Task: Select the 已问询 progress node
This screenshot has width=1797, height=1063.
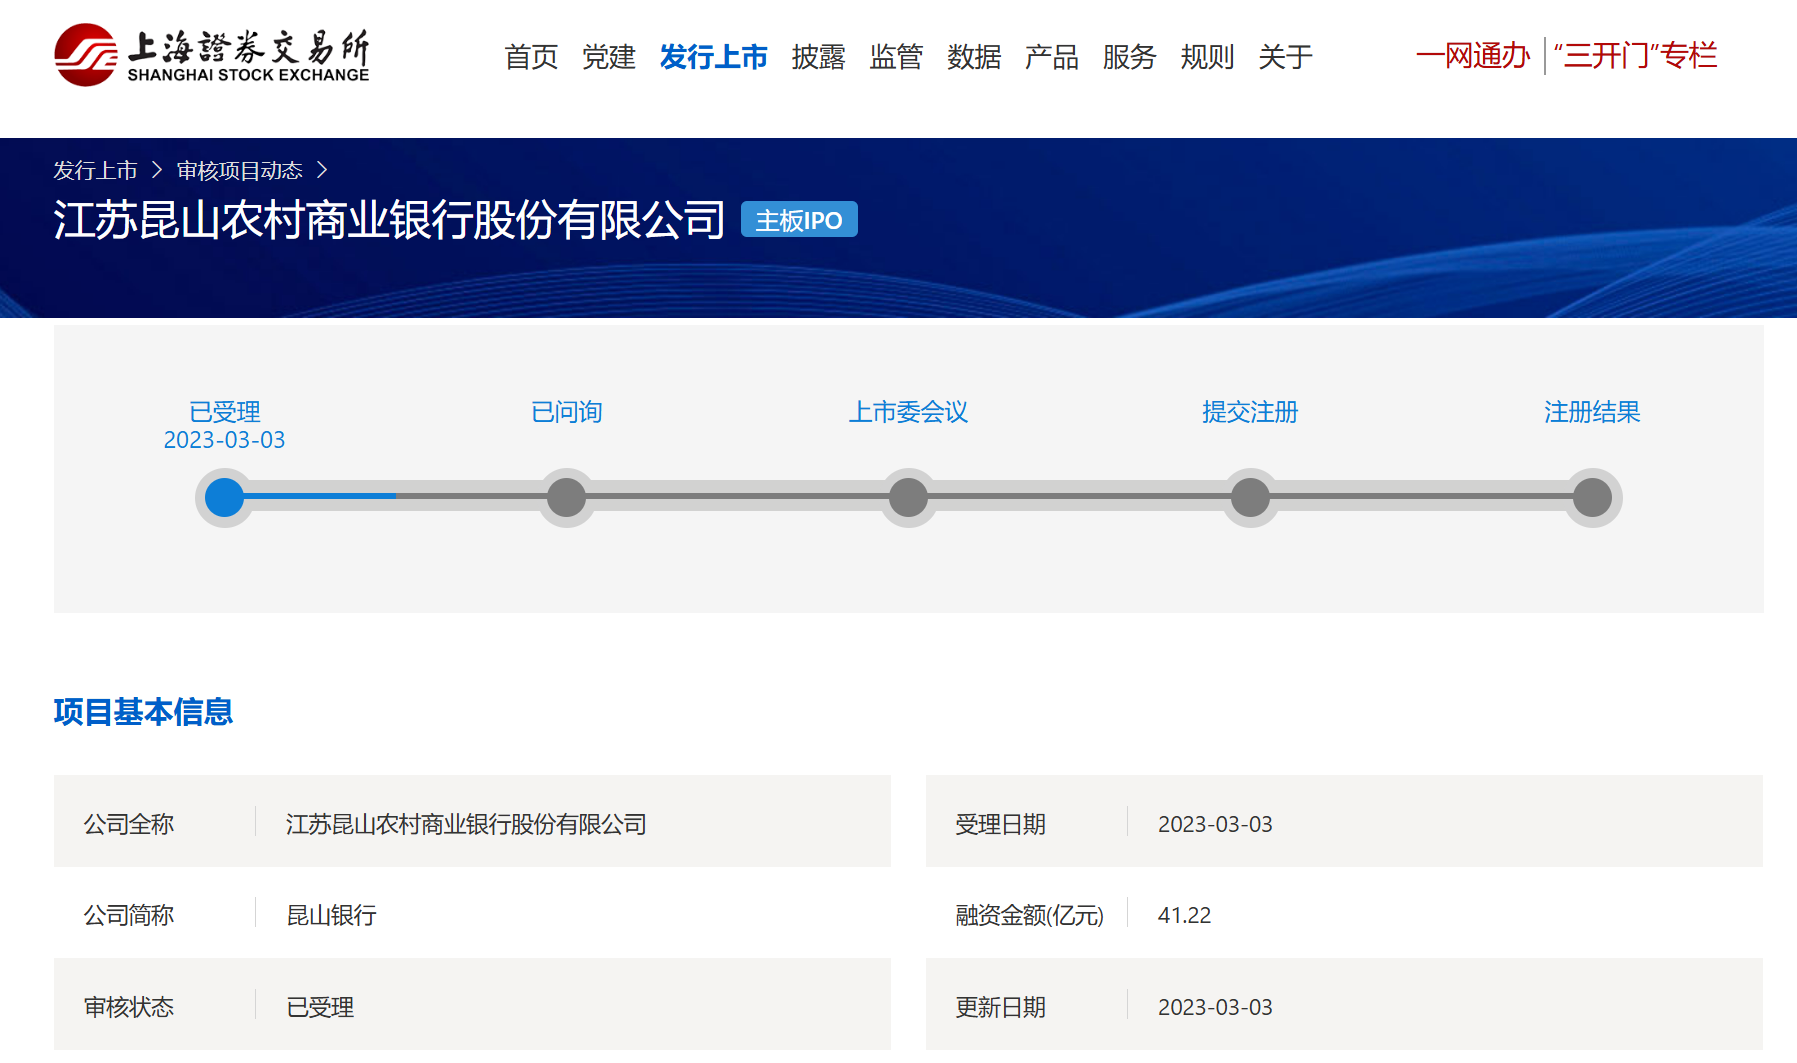Action: pos(567,497)
